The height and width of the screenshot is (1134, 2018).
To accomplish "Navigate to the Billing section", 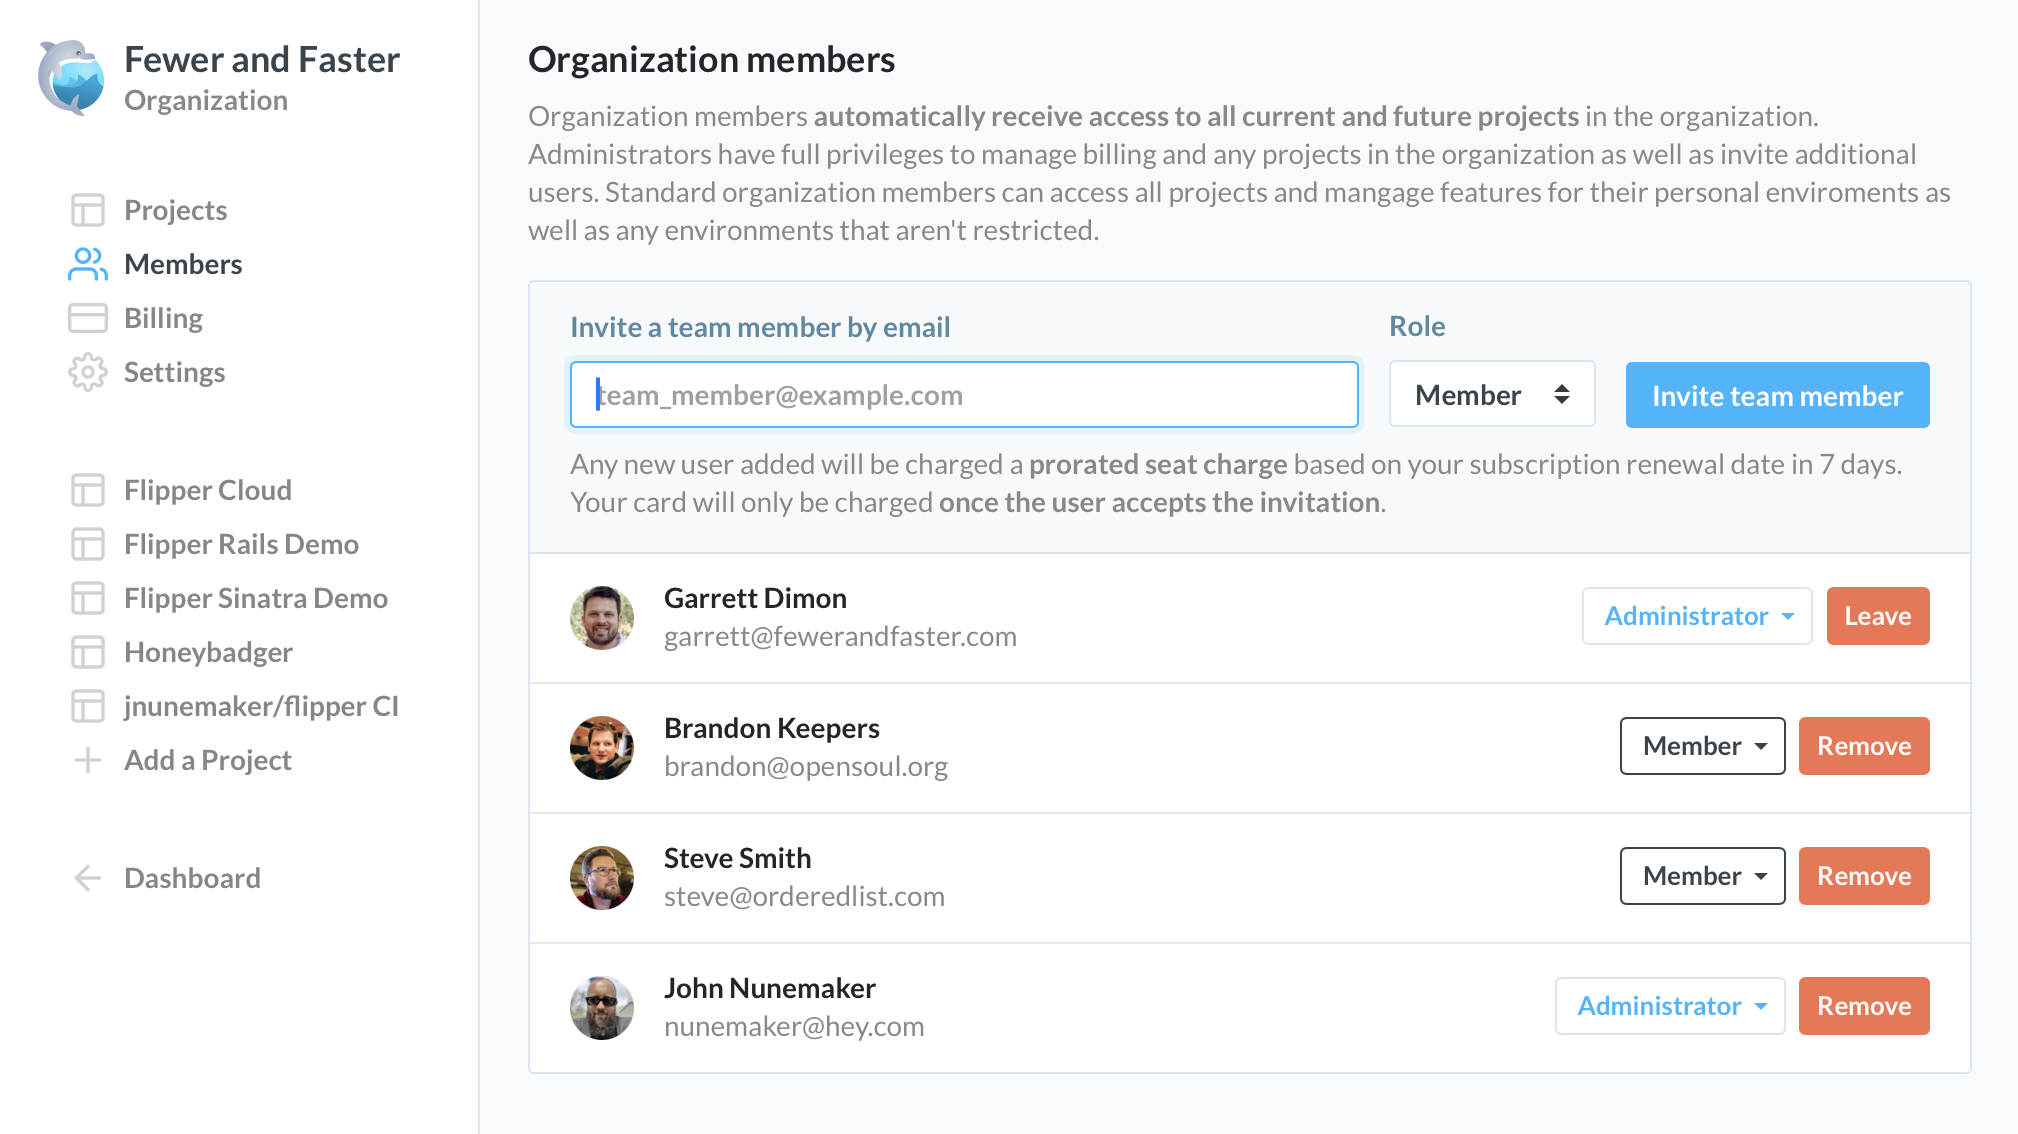I will tap(163, 317).
